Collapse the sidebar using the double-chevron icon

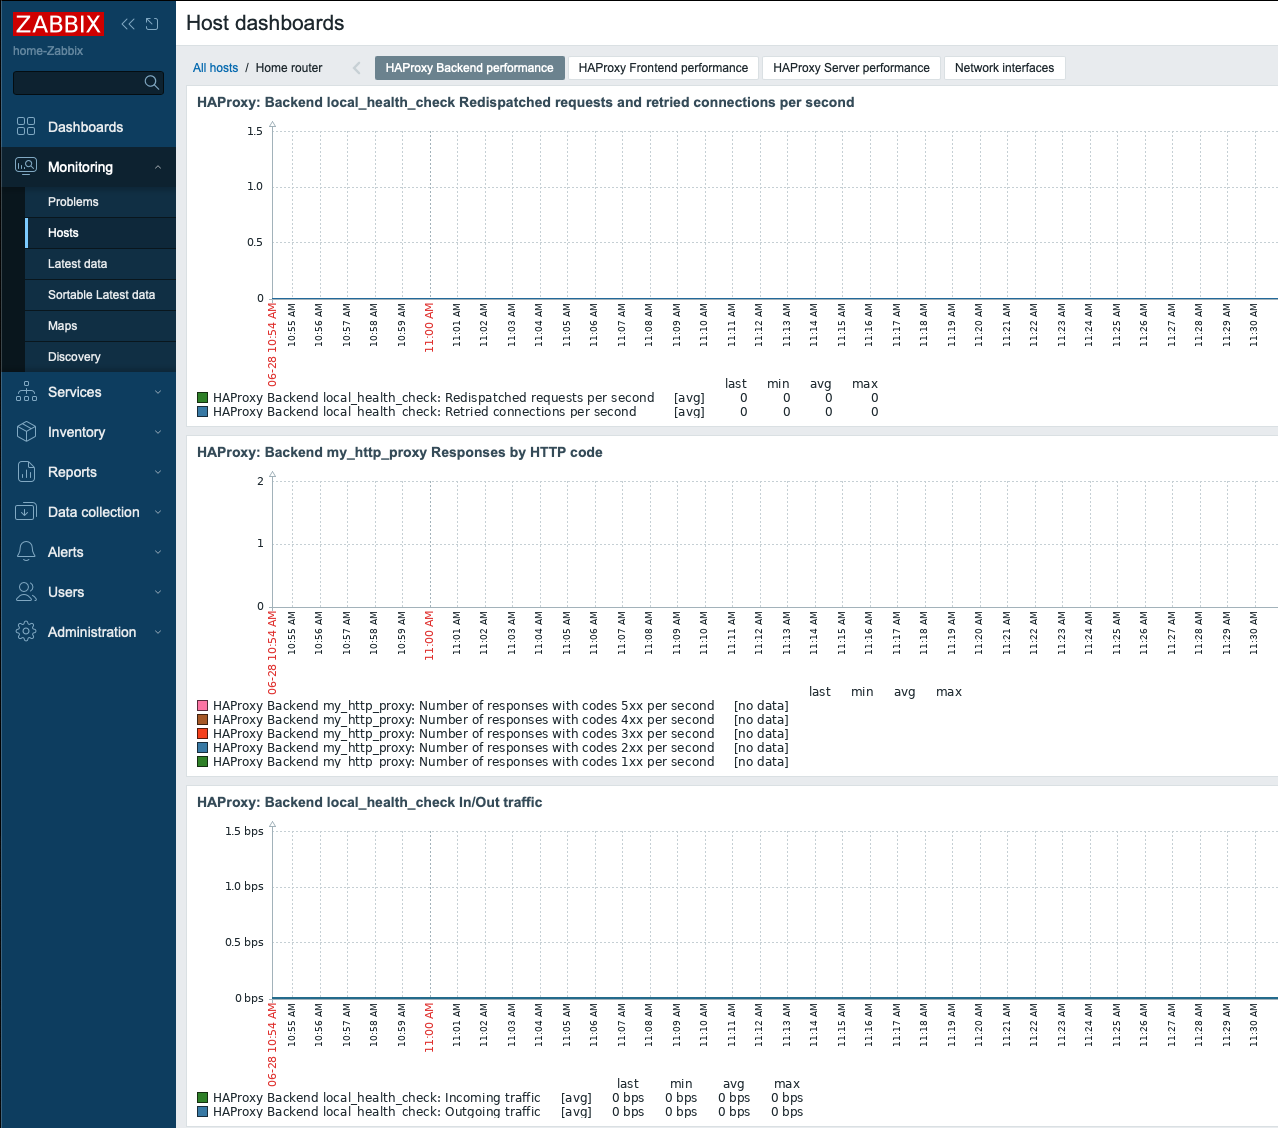tap(127, 23)
